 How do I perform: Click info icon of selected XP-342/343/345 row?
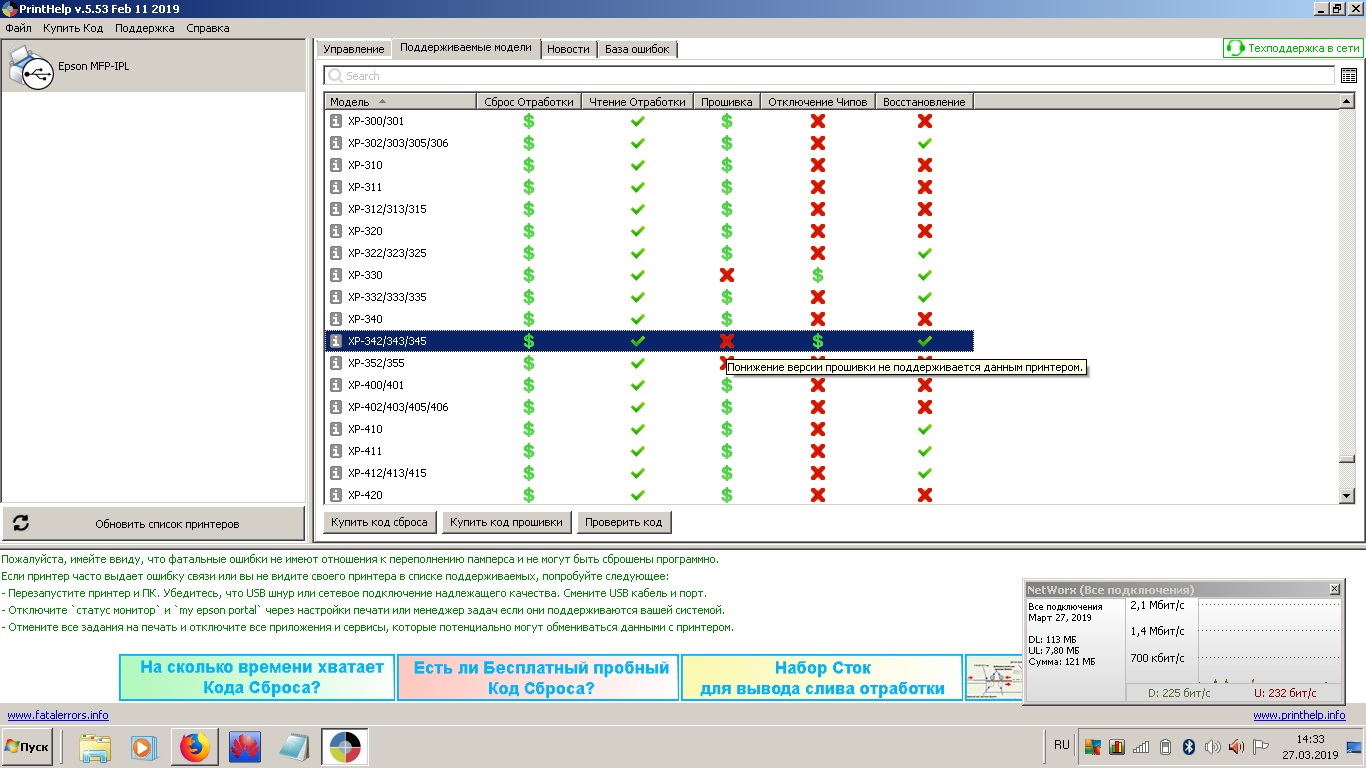(x=336, y=341)
